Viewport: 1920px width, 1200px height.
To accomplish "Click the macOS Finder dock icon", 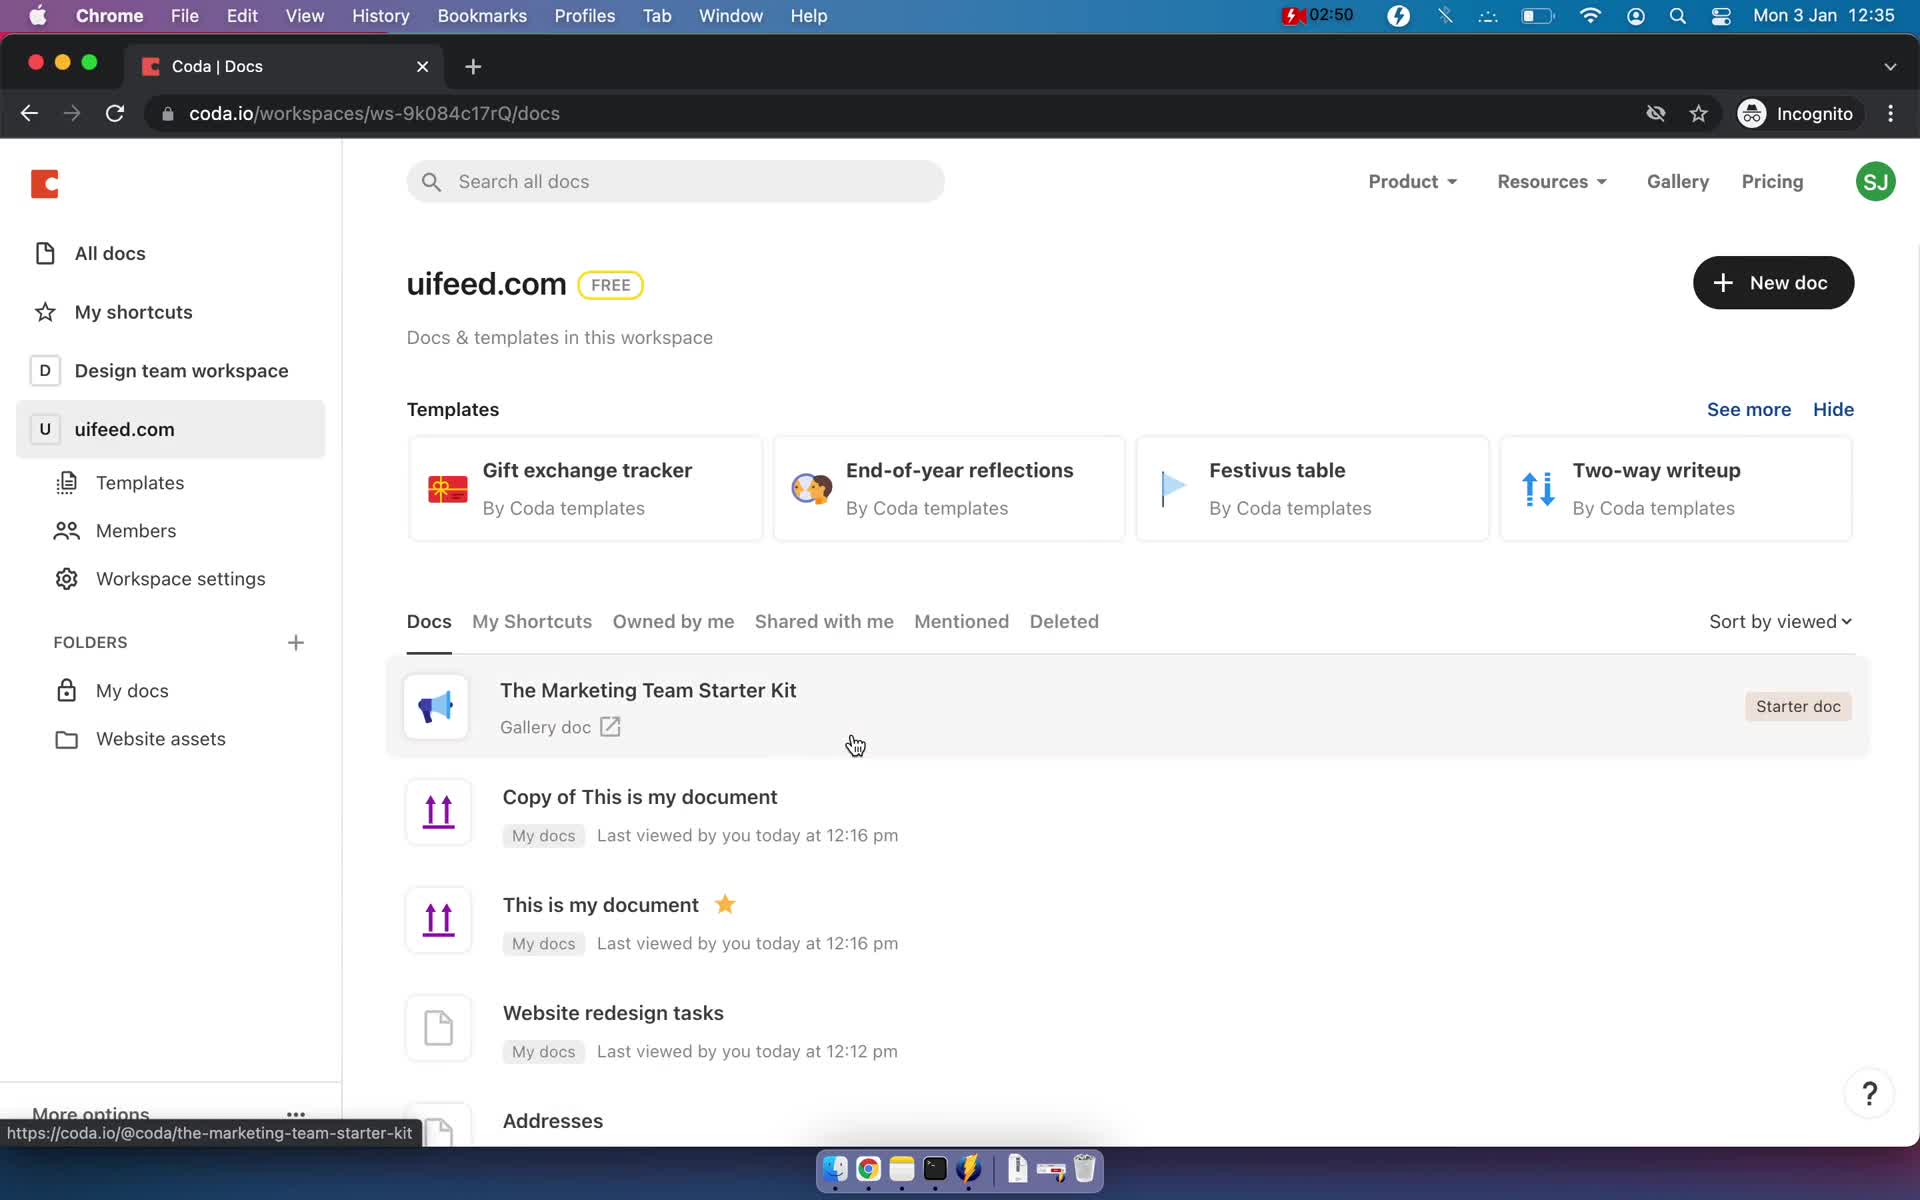I will pyautogui.click(x=835, y=1168).
